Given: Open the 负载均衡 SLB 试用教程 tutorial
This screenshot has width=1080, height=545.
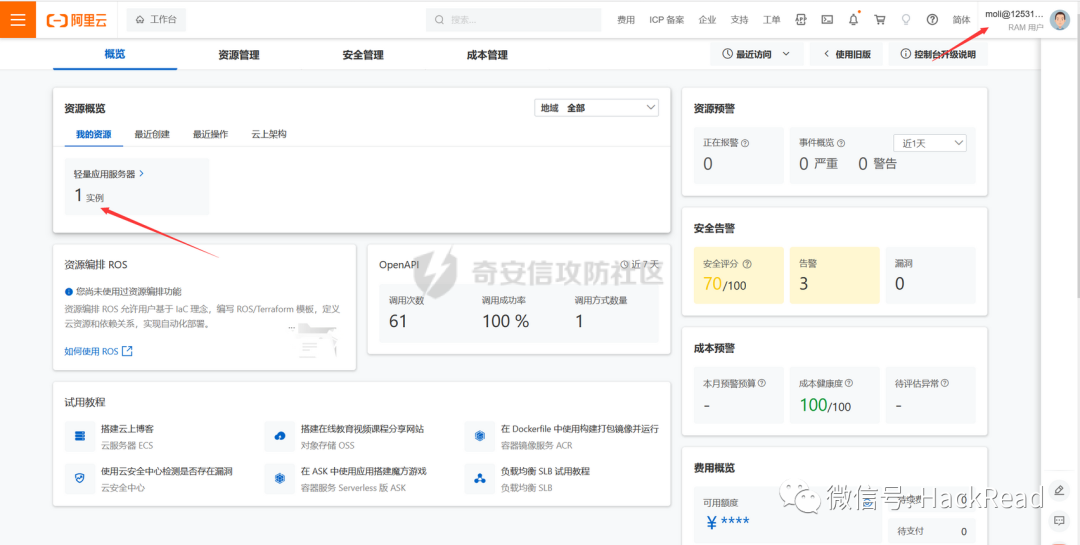Looking at the screenshot, I should click(x=545, y=471).
